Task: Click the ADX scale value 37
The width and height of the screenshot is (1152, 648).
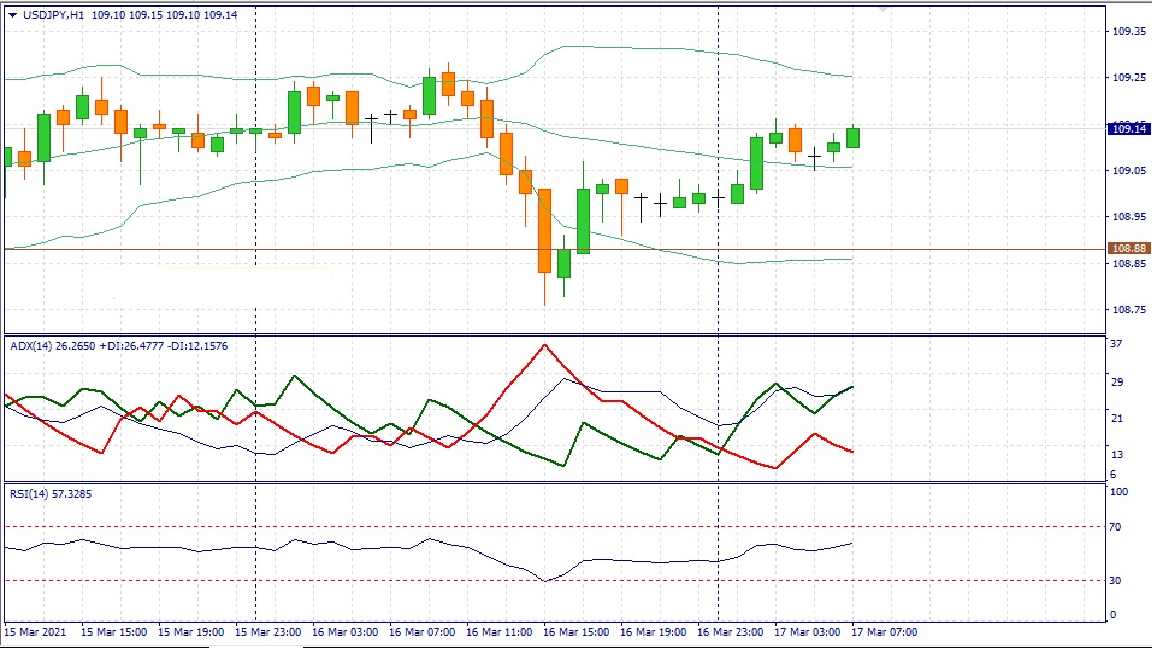Action: click(x=1116, y=344)
